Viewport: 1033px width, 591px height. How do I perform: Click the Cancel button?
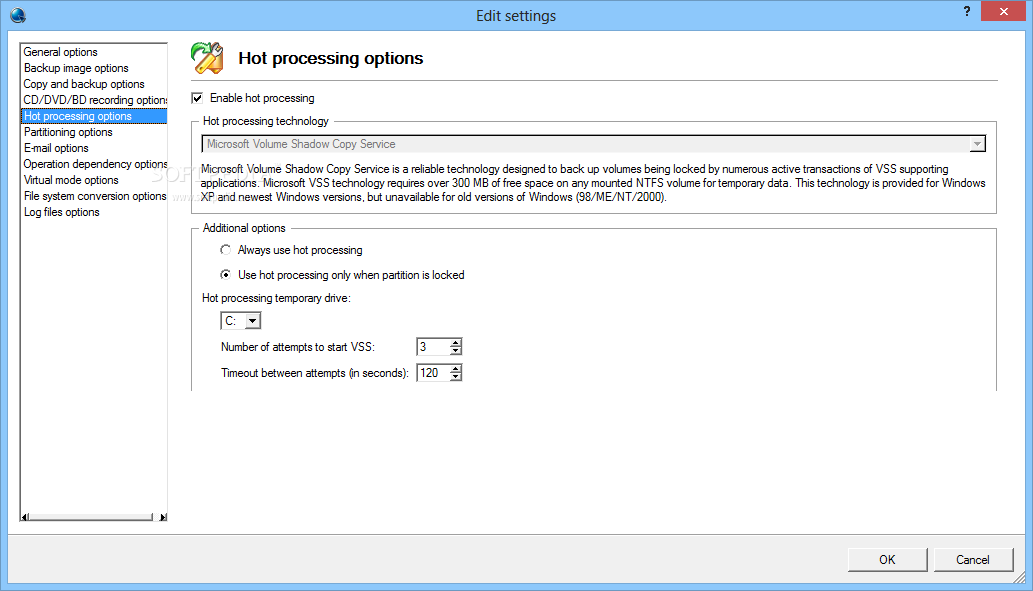click(x=972, y=559)
